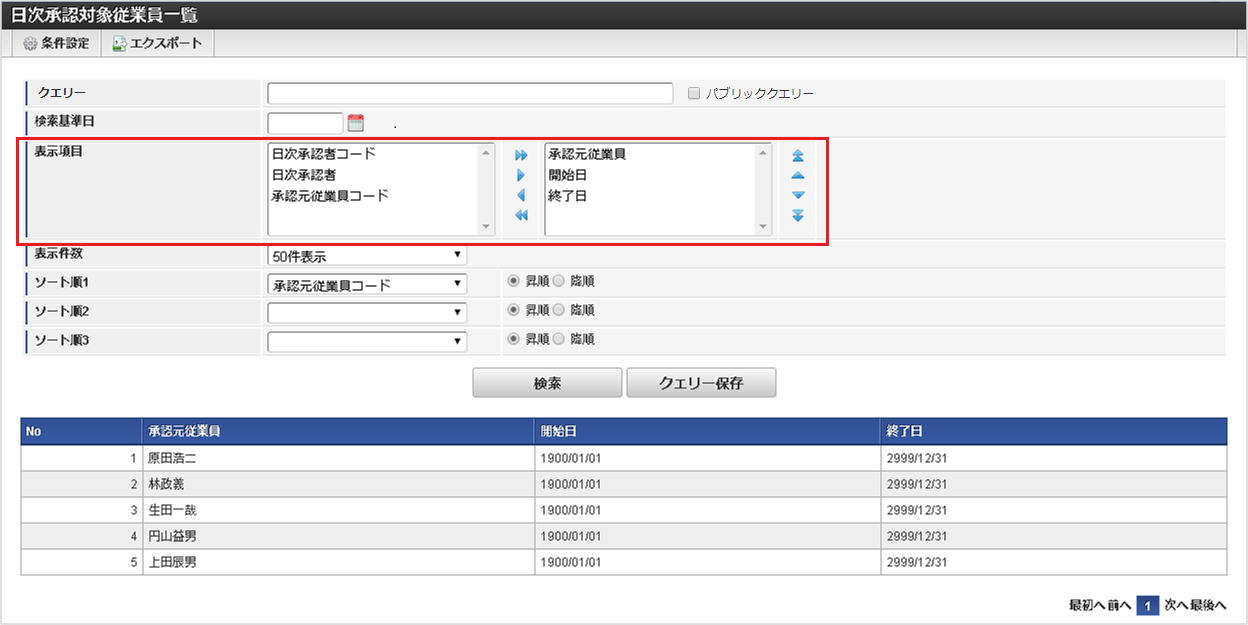Click single left arrow to remove item

pyautogui.click(x=520, y=196)
